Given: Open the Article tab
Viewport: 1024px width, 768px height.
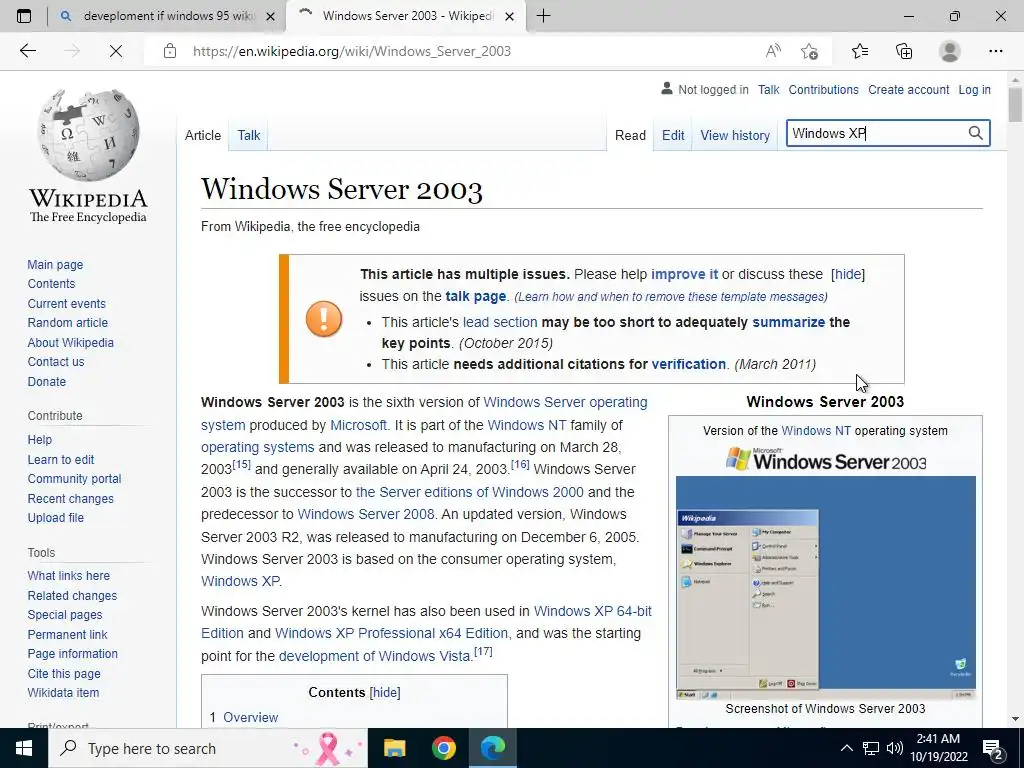Looking at the screenshot, I should tap(202, 135).
